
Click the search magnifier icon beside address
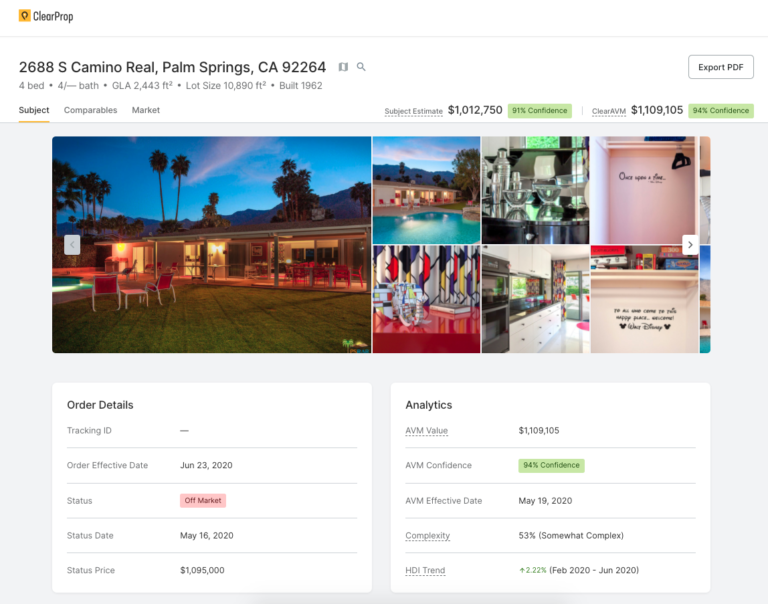[x=361, y=67]
